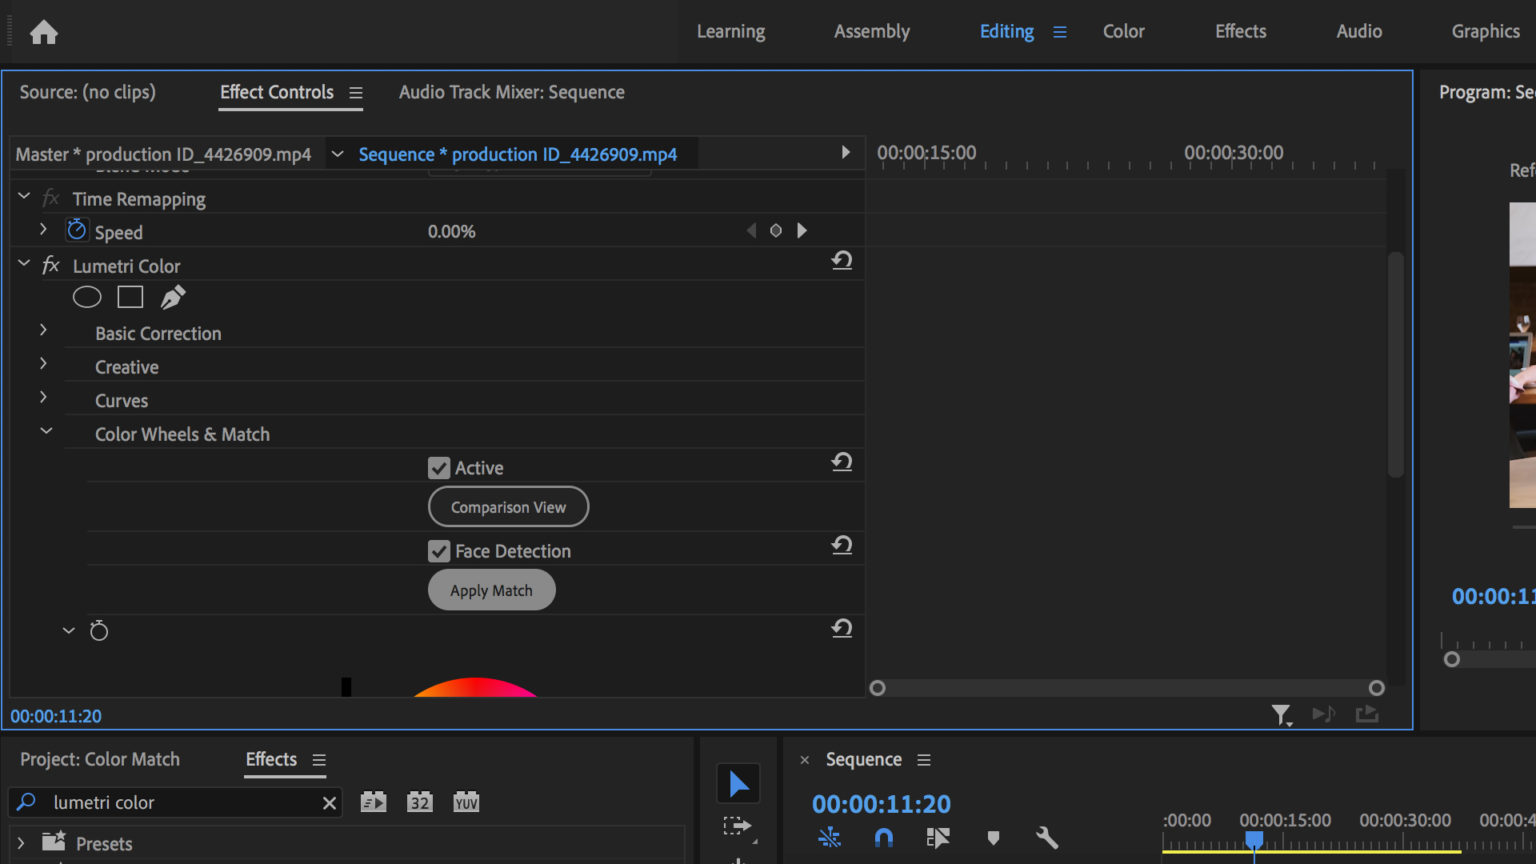
Task: Click the Apply Match button
Action: click(x=491, y=590)
